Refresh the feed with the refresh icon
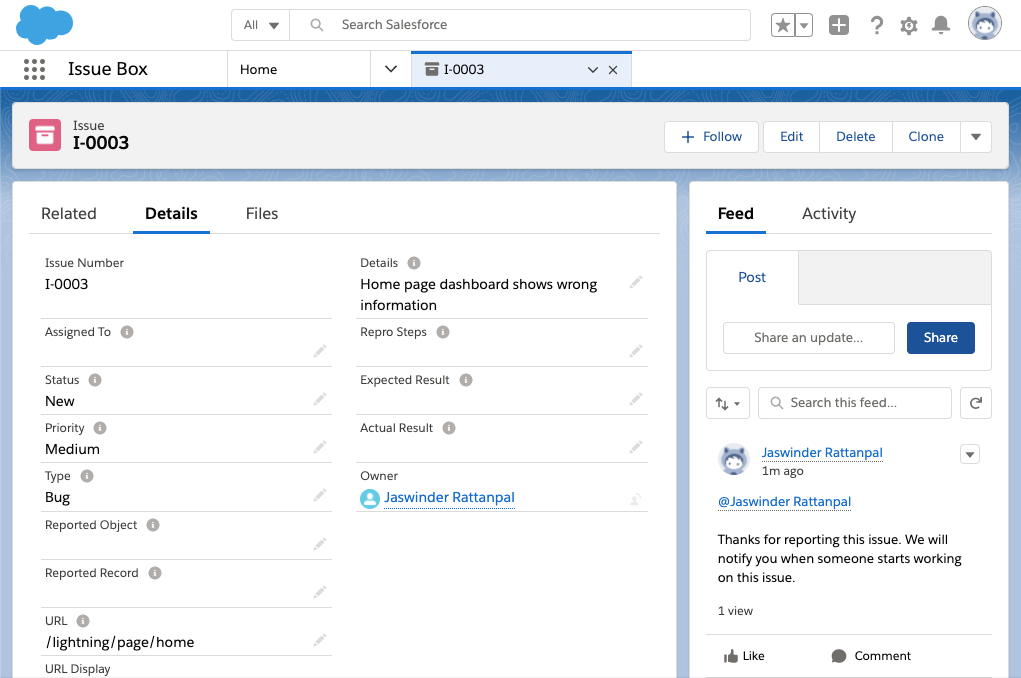The image size is (1021, 678). pyautogui.click(x=975, y=403)
